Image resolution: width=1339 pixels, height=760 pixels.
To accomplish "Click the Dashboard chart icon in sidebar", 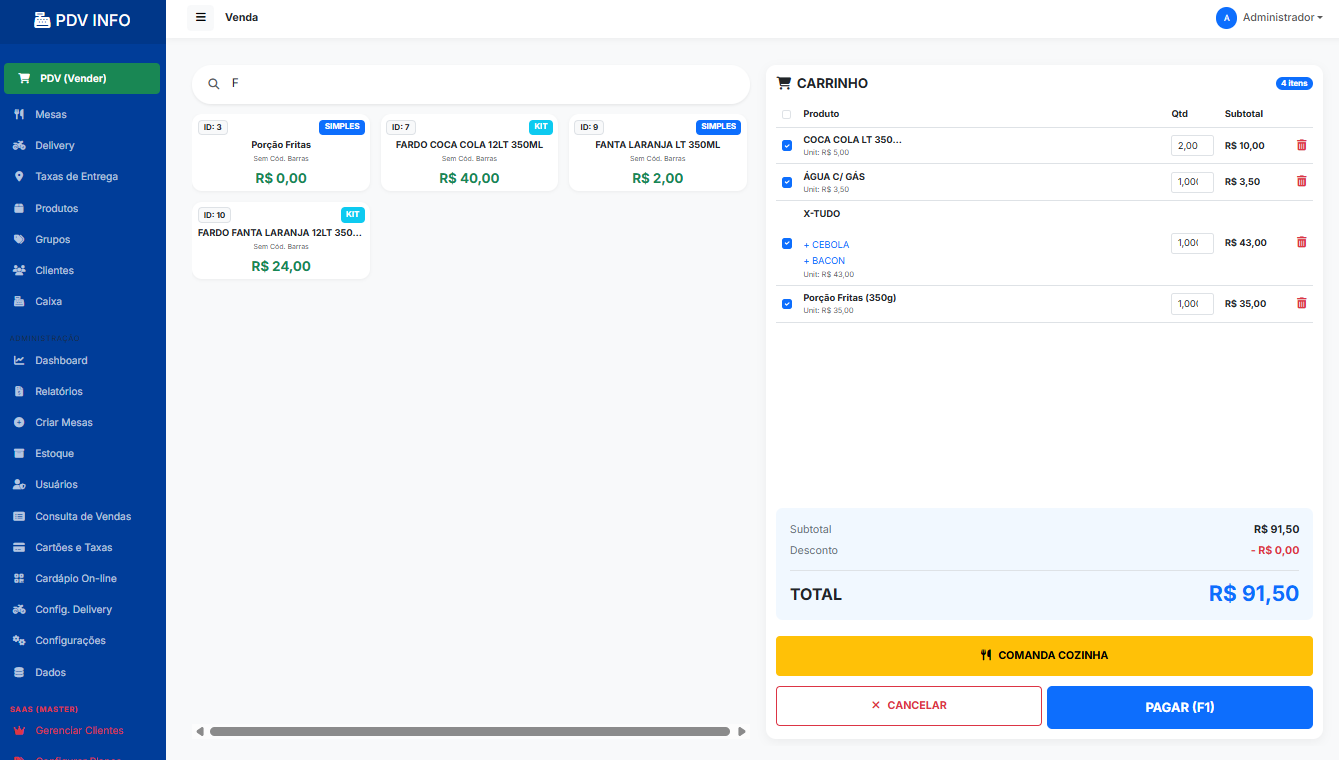I will pos(19,360).
